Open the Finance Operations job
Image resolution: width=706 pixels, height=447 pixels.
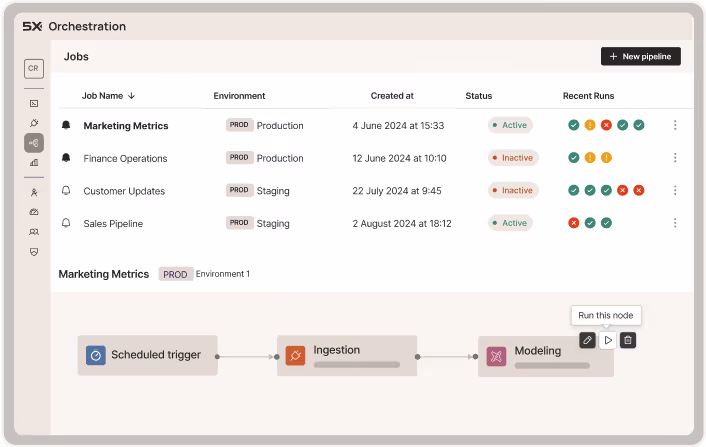(125, 158)
